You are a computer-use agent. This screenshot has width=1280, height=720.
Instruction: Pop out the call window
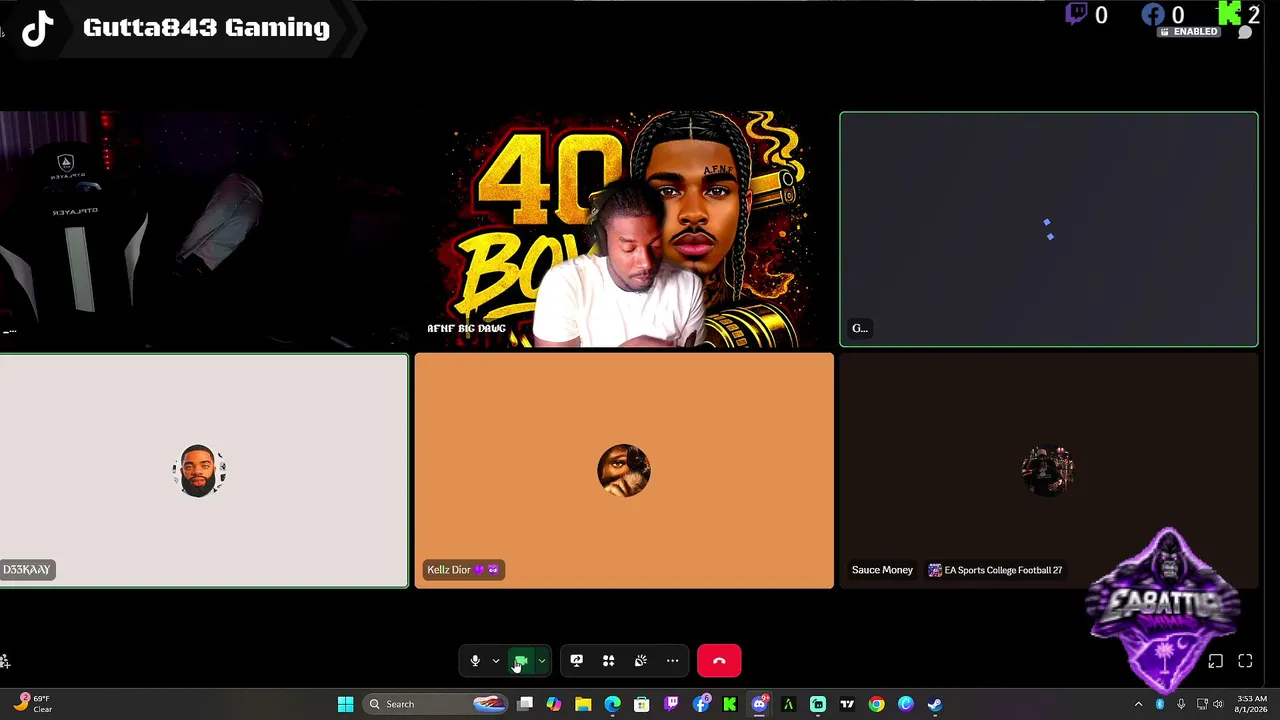tap(1215, 661)
